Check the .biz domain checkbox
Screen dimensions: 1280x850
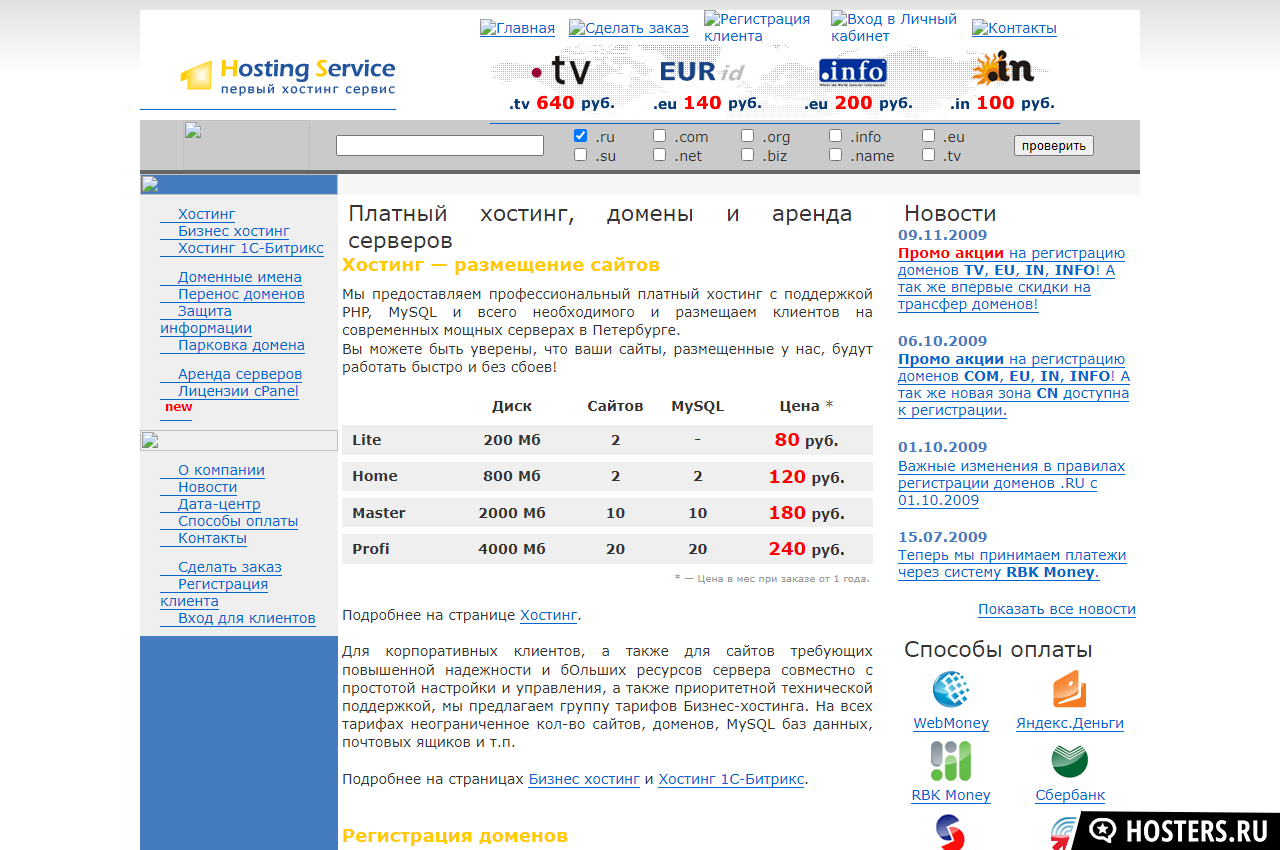pos(748,155)
